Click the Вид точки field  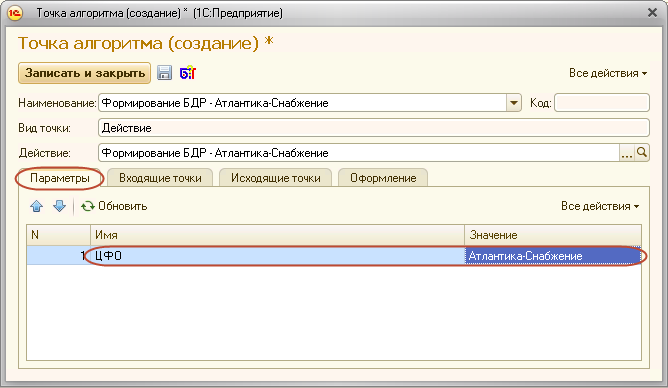tap(374, 128)
